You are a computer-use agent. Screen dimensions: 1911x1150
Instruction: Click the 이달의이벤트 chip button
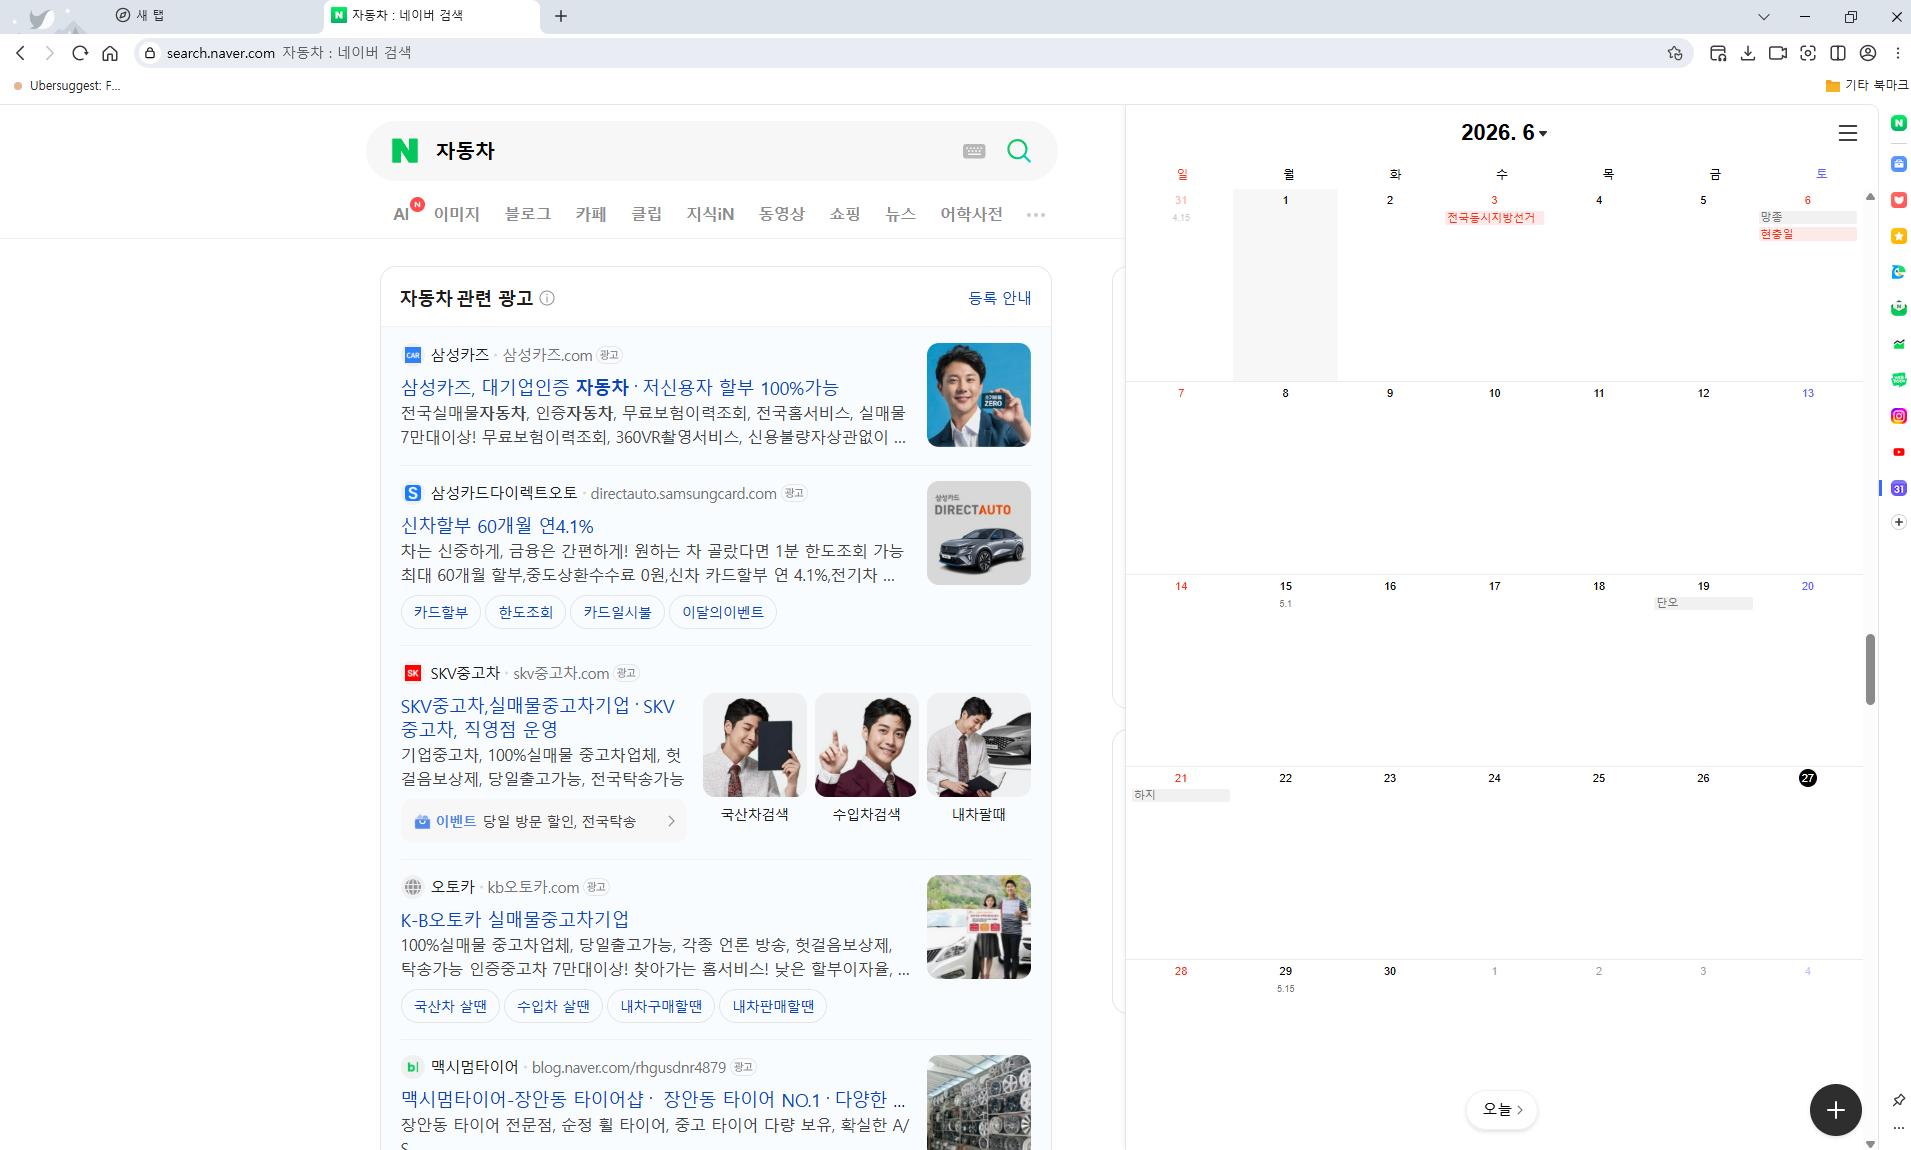723,612
